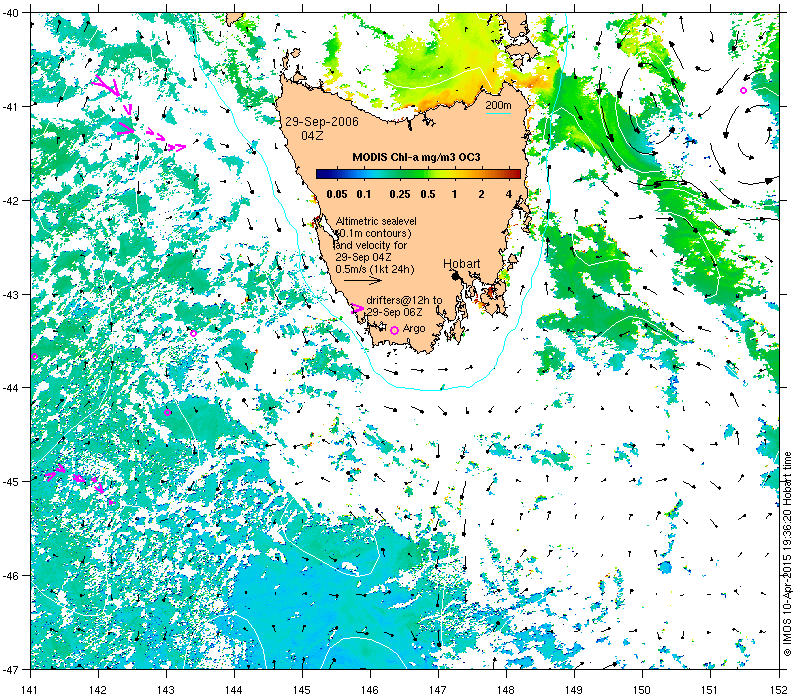Screen dimensions: 800x700
Task: Click the '-40' latitude axis label
Action: (x=11, y=13)
